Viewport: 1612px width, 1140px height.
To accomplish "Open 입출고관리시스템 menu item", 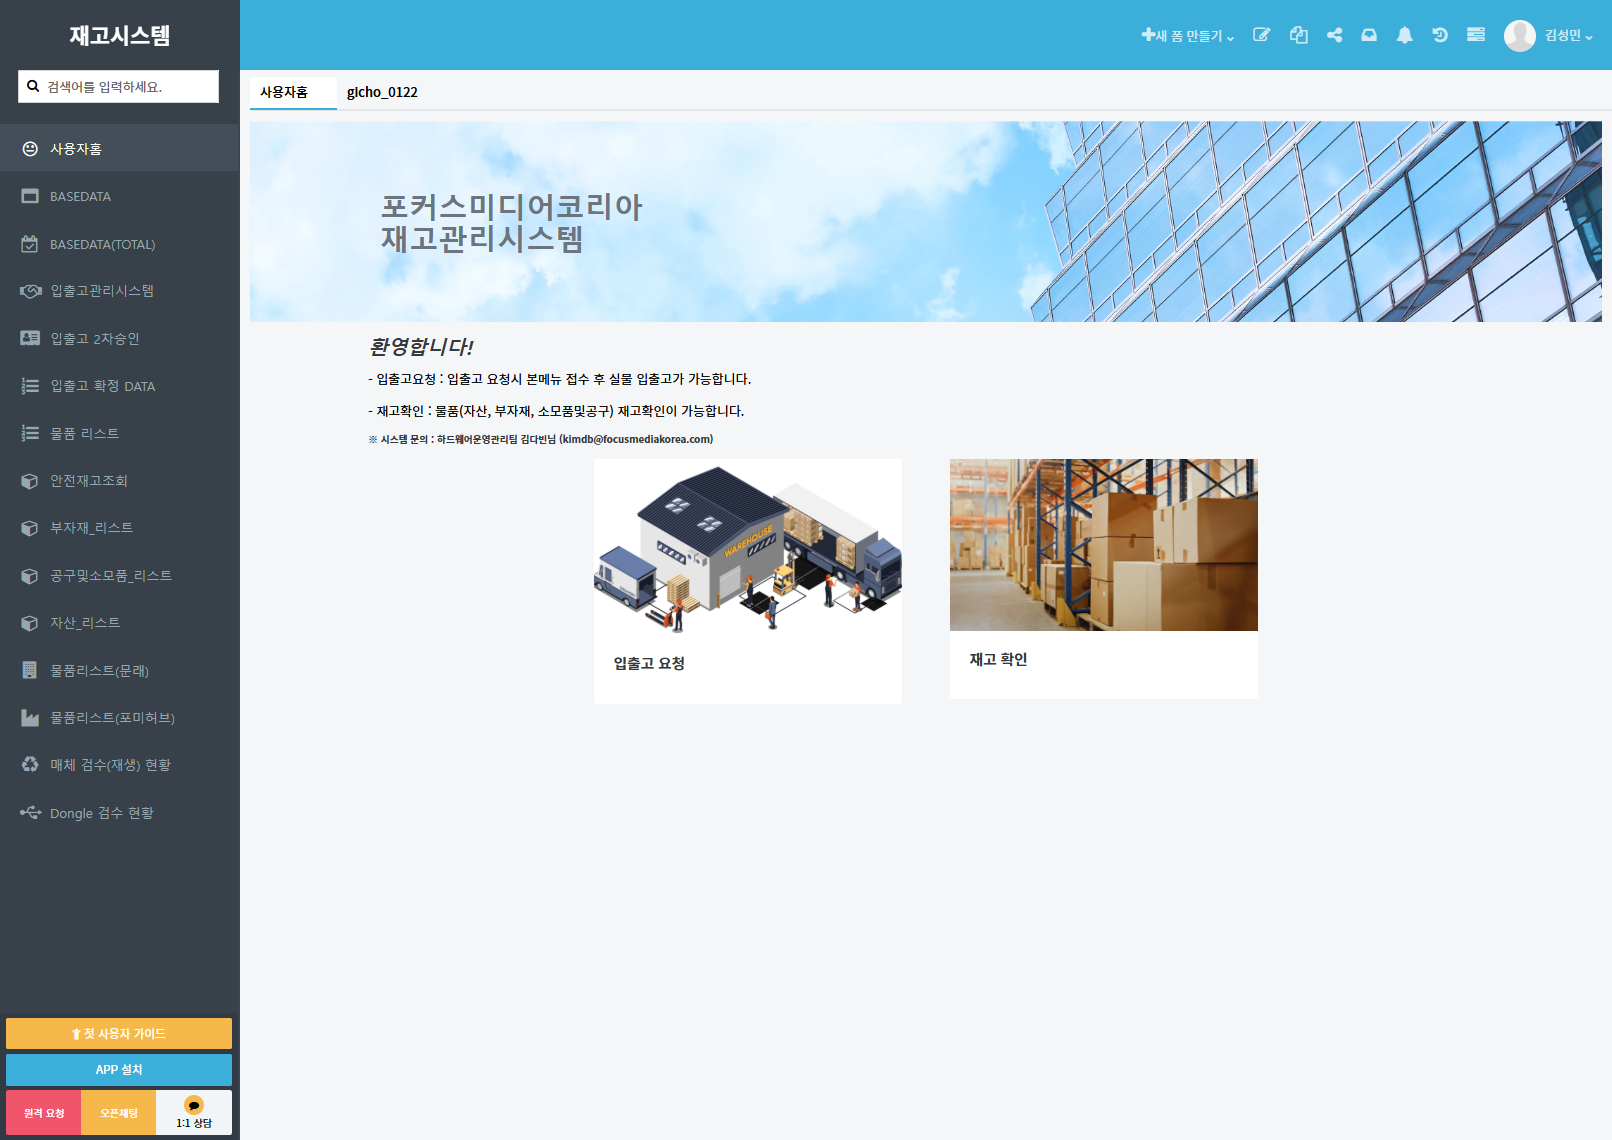I will coord(120,291).
